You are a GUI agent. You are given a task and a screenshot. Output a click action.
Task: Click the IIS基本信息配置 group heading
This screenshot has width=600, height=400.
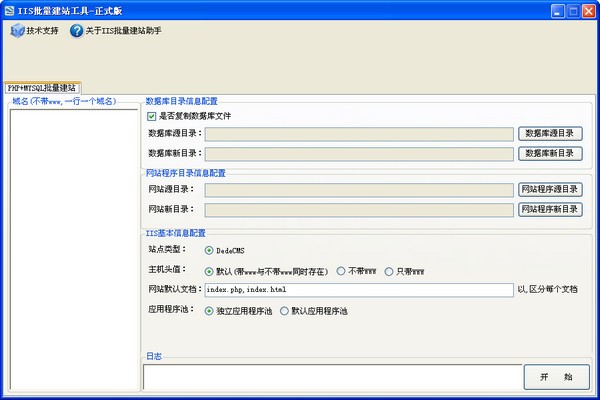(176, 233)
